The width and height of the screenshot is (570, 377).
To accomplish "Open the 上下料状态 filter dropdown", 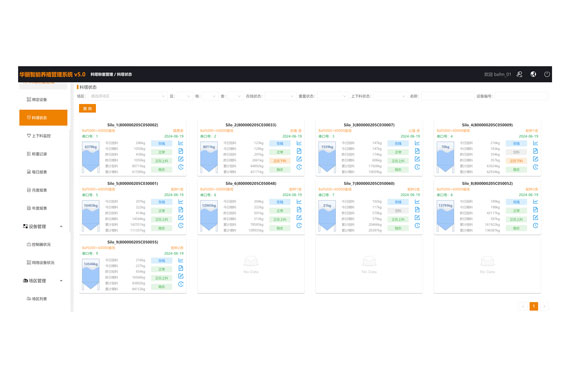I will coord(389,96).
